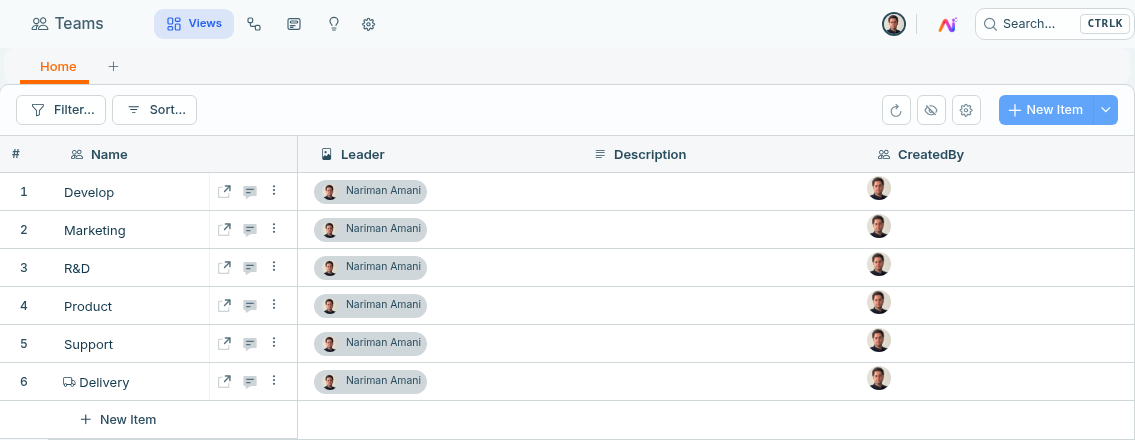Select the Home tab
The image size is (1135, 440).
pos(58,67)
